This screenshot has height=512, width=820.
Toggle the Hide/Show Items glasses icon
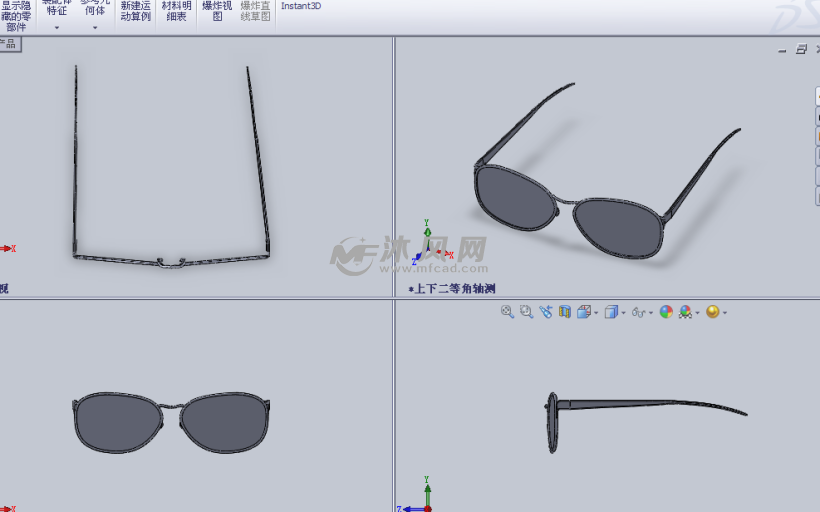(x=637, y=312)
